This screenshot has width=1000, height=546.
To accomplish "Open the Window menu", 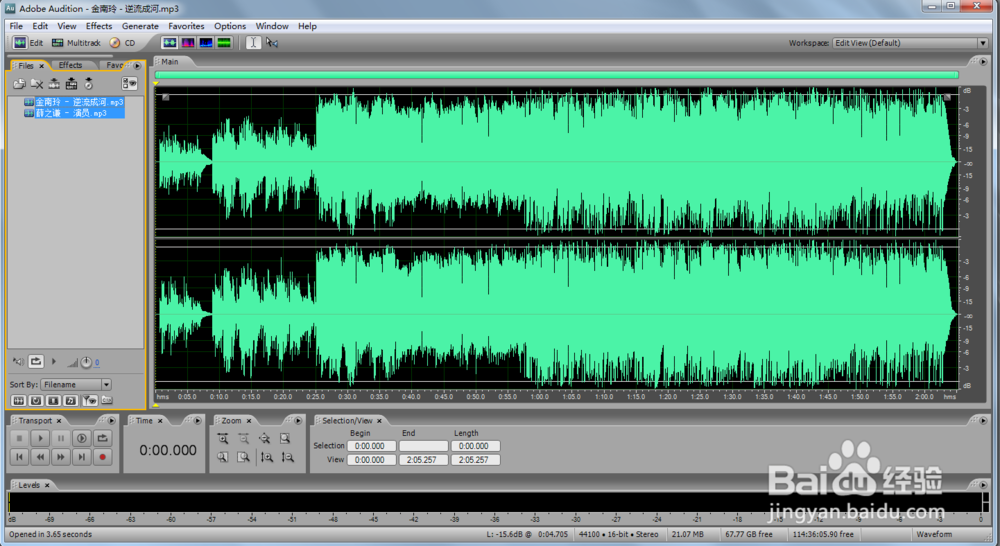I will coord(272,26).
